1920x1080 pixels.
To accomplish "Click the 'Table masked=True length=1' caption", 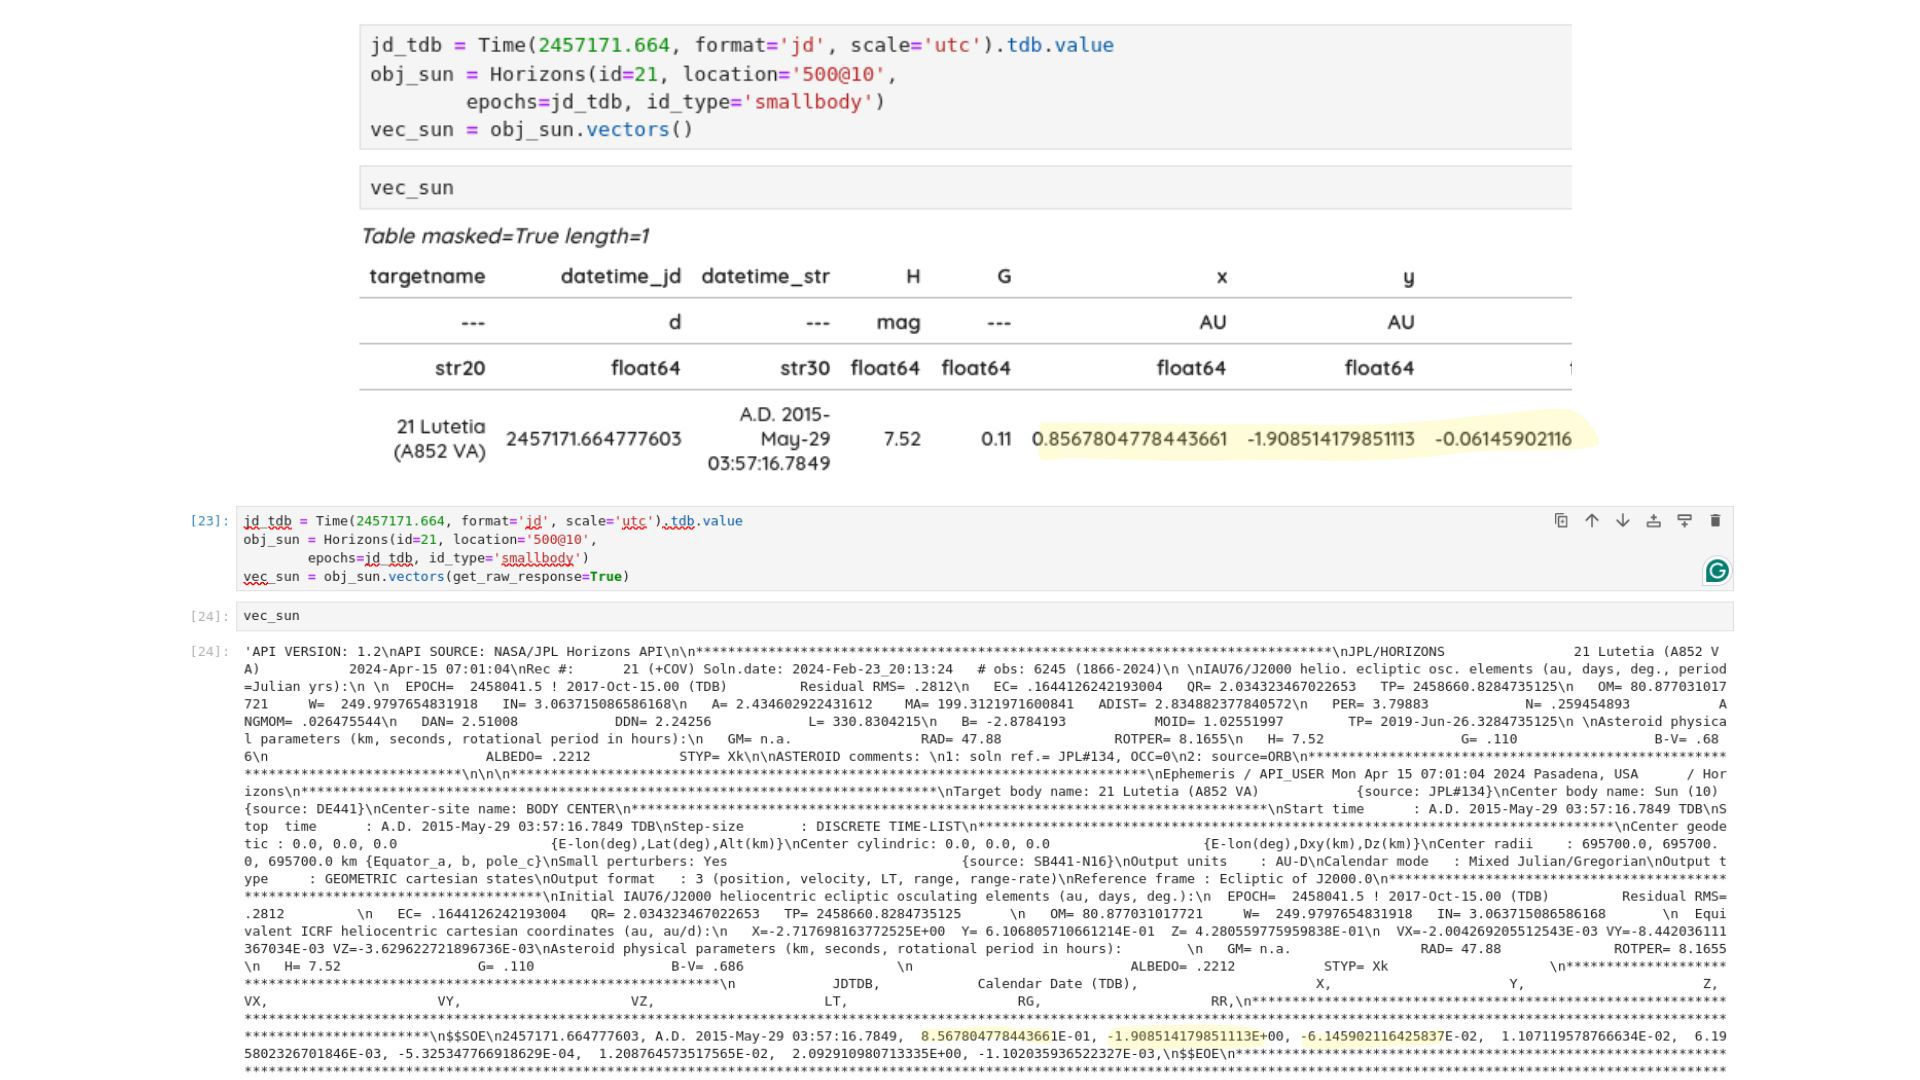I will 505,236.
